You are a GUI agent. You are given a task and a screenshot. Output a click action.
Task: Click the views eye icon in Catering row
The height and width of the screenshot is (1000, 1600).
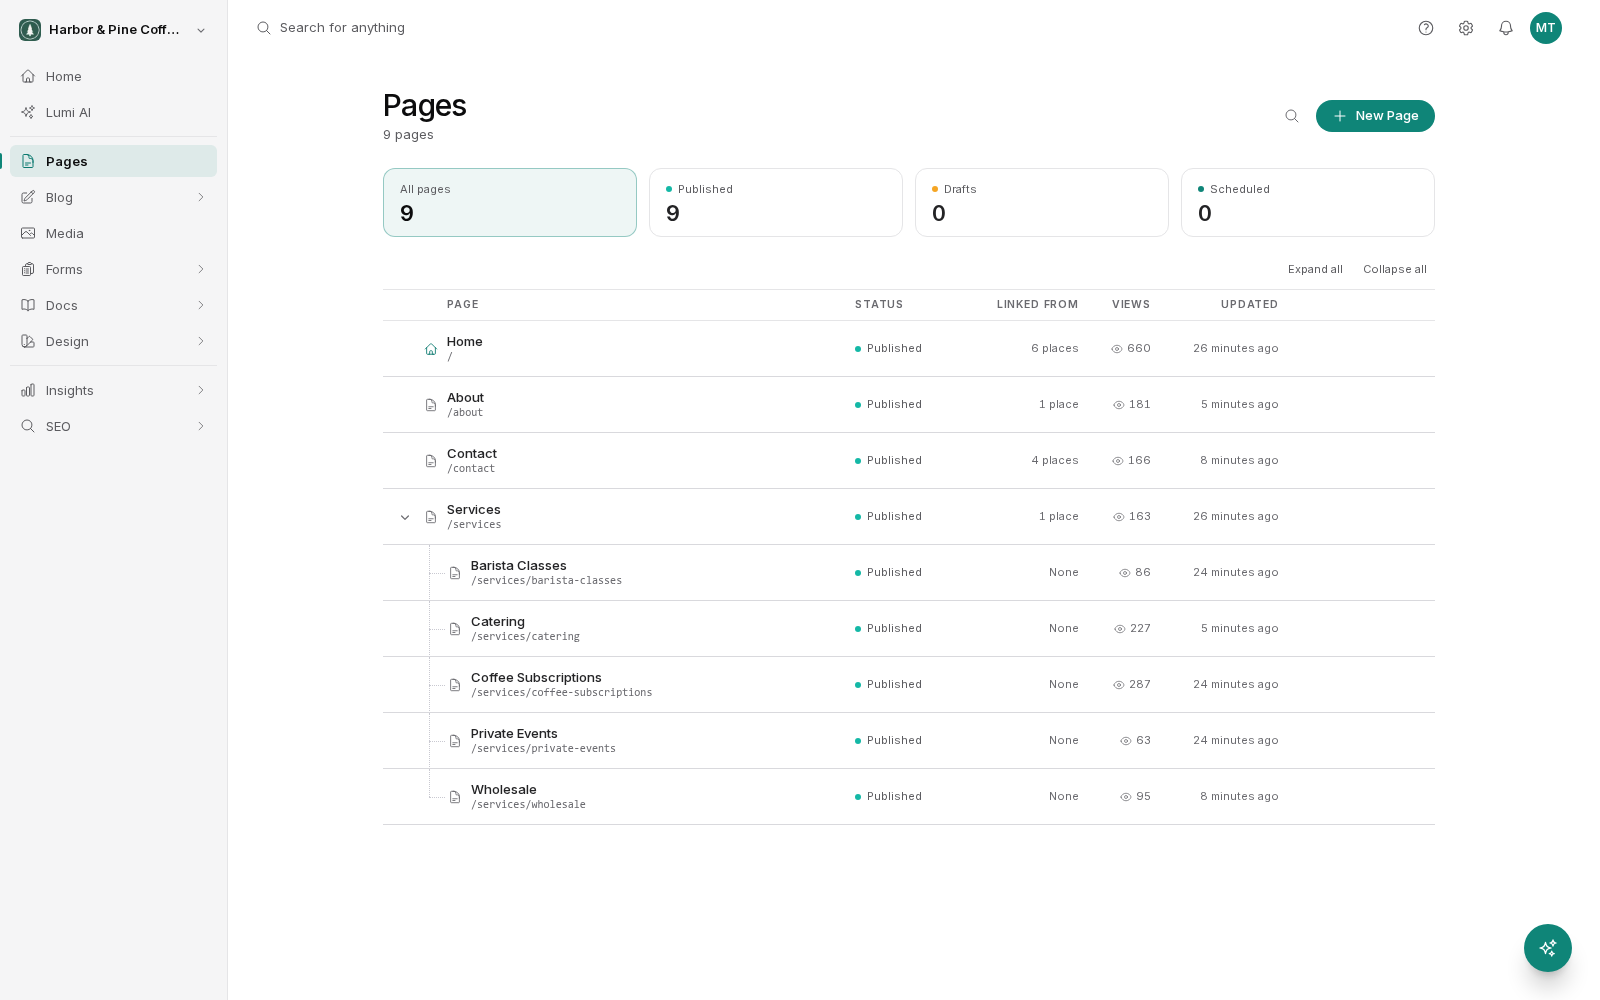click(x=1120, y=629)
